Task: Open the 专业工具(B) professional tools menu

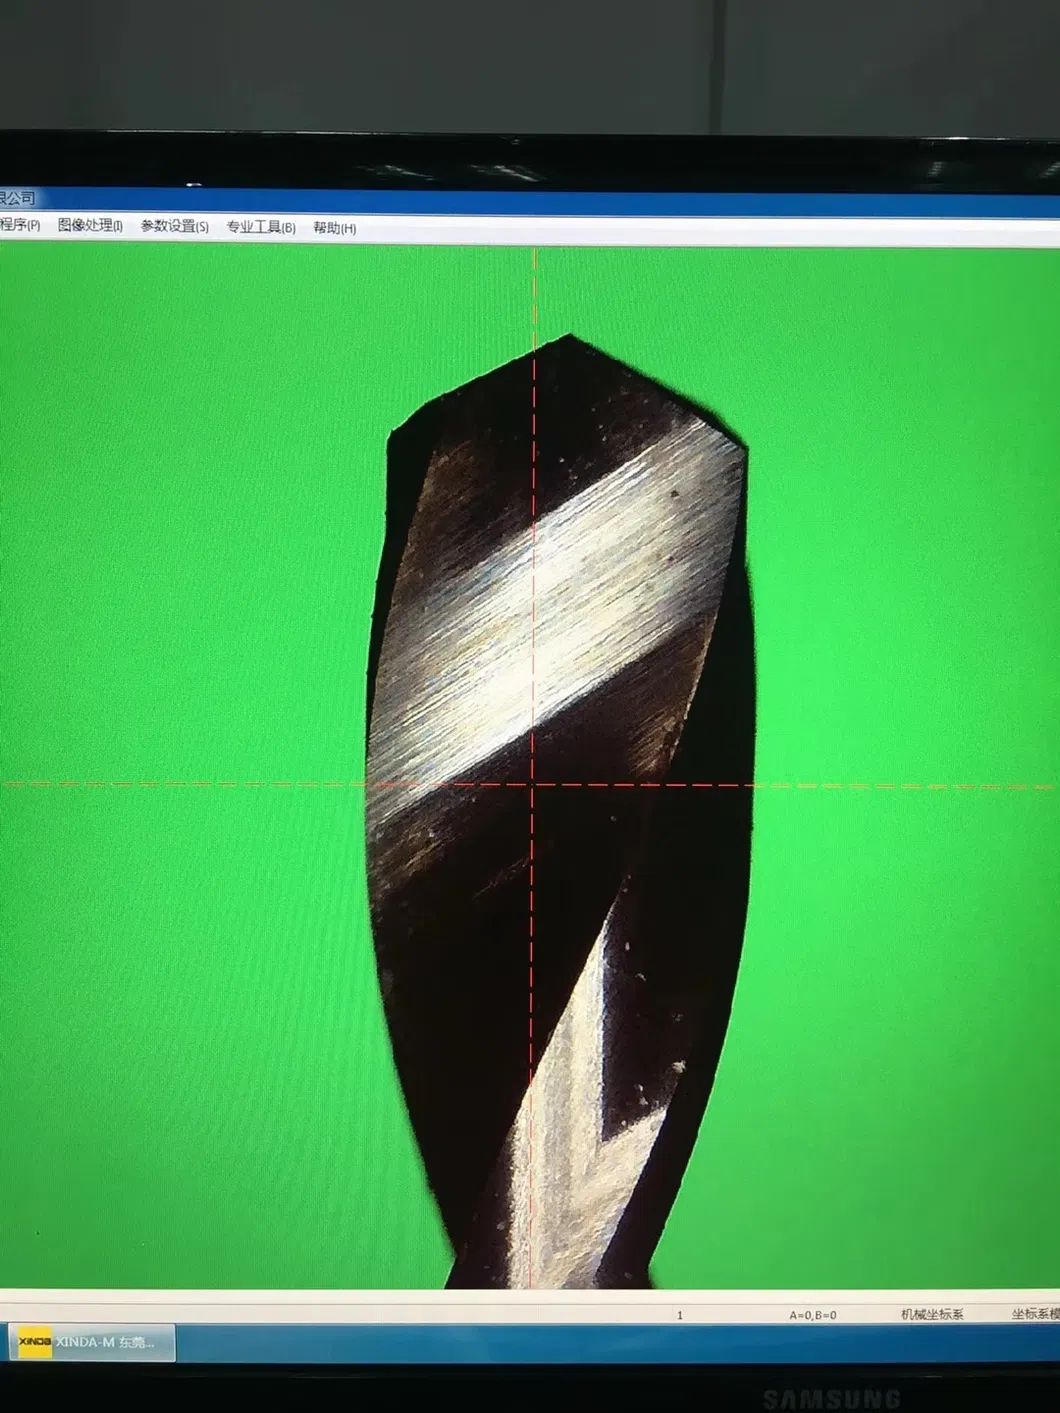Action: tap(260, 228)
